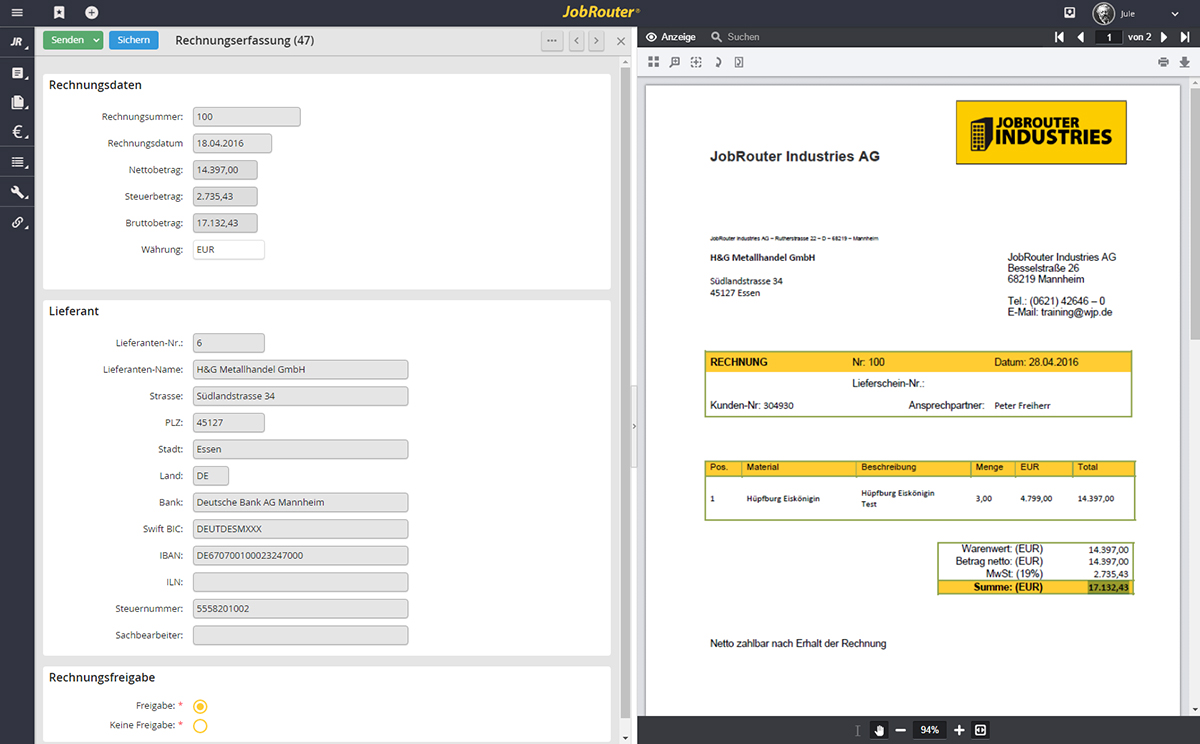Click the Lieferanten-Nr. field
Viewport: 1200px width, 744px height.
pos(228,343)
